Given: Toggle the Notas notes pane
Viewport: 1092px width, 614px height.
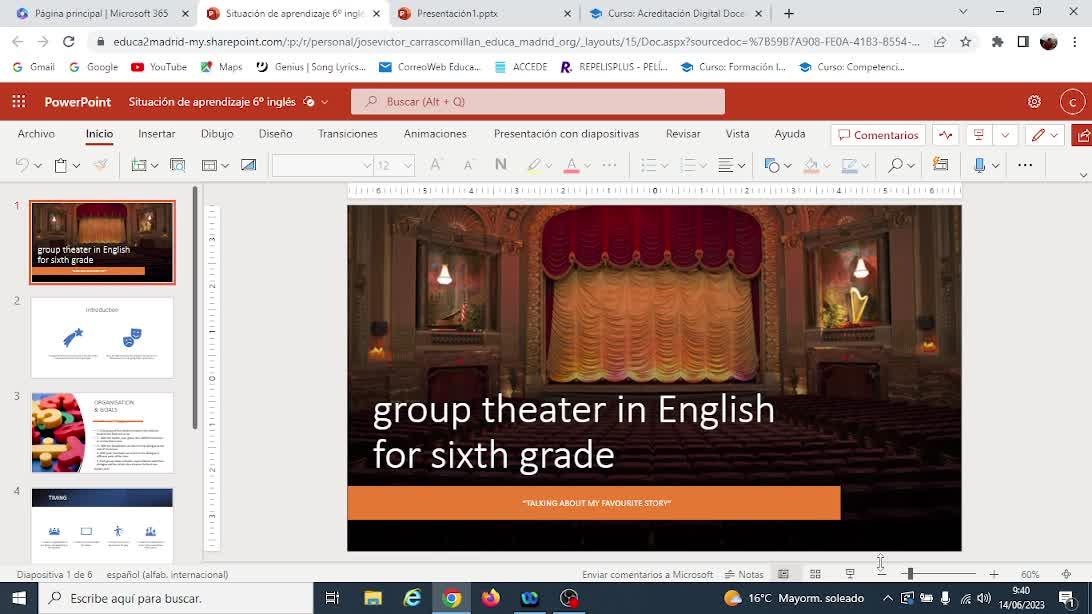Looking at the screenshot, I should 744,574.
